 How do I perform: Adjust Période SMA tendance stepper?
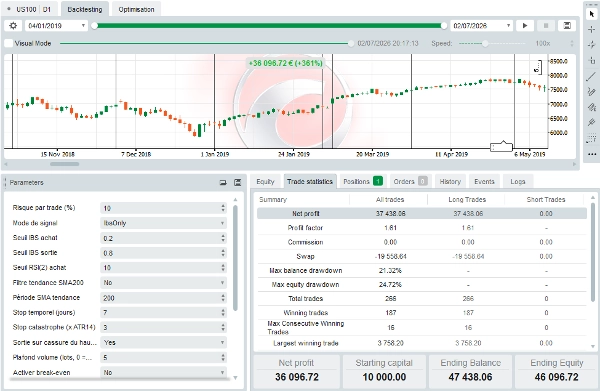[223, 298]
